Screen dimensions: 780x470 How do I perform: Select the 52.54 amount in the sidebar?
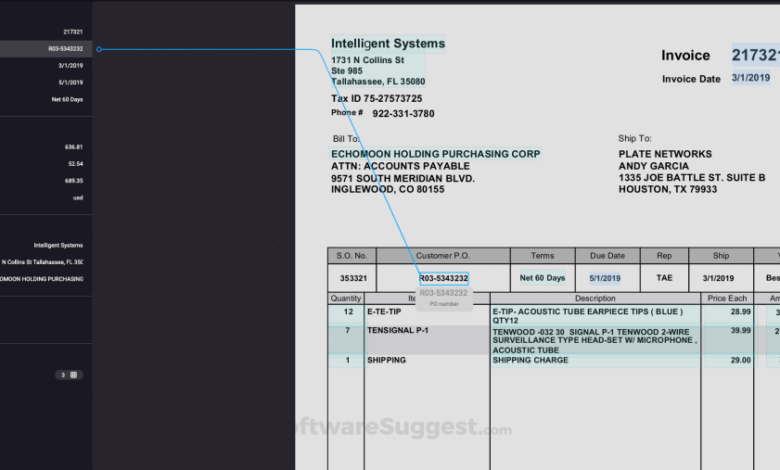76,164
